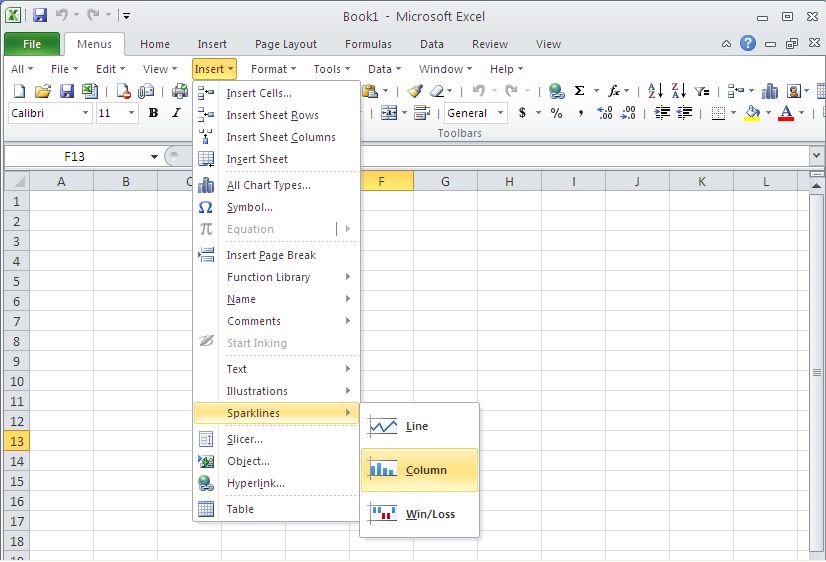Click the Sort Z to A icon
The width and height of the screenshot is (826, 562).
(679, 91)
